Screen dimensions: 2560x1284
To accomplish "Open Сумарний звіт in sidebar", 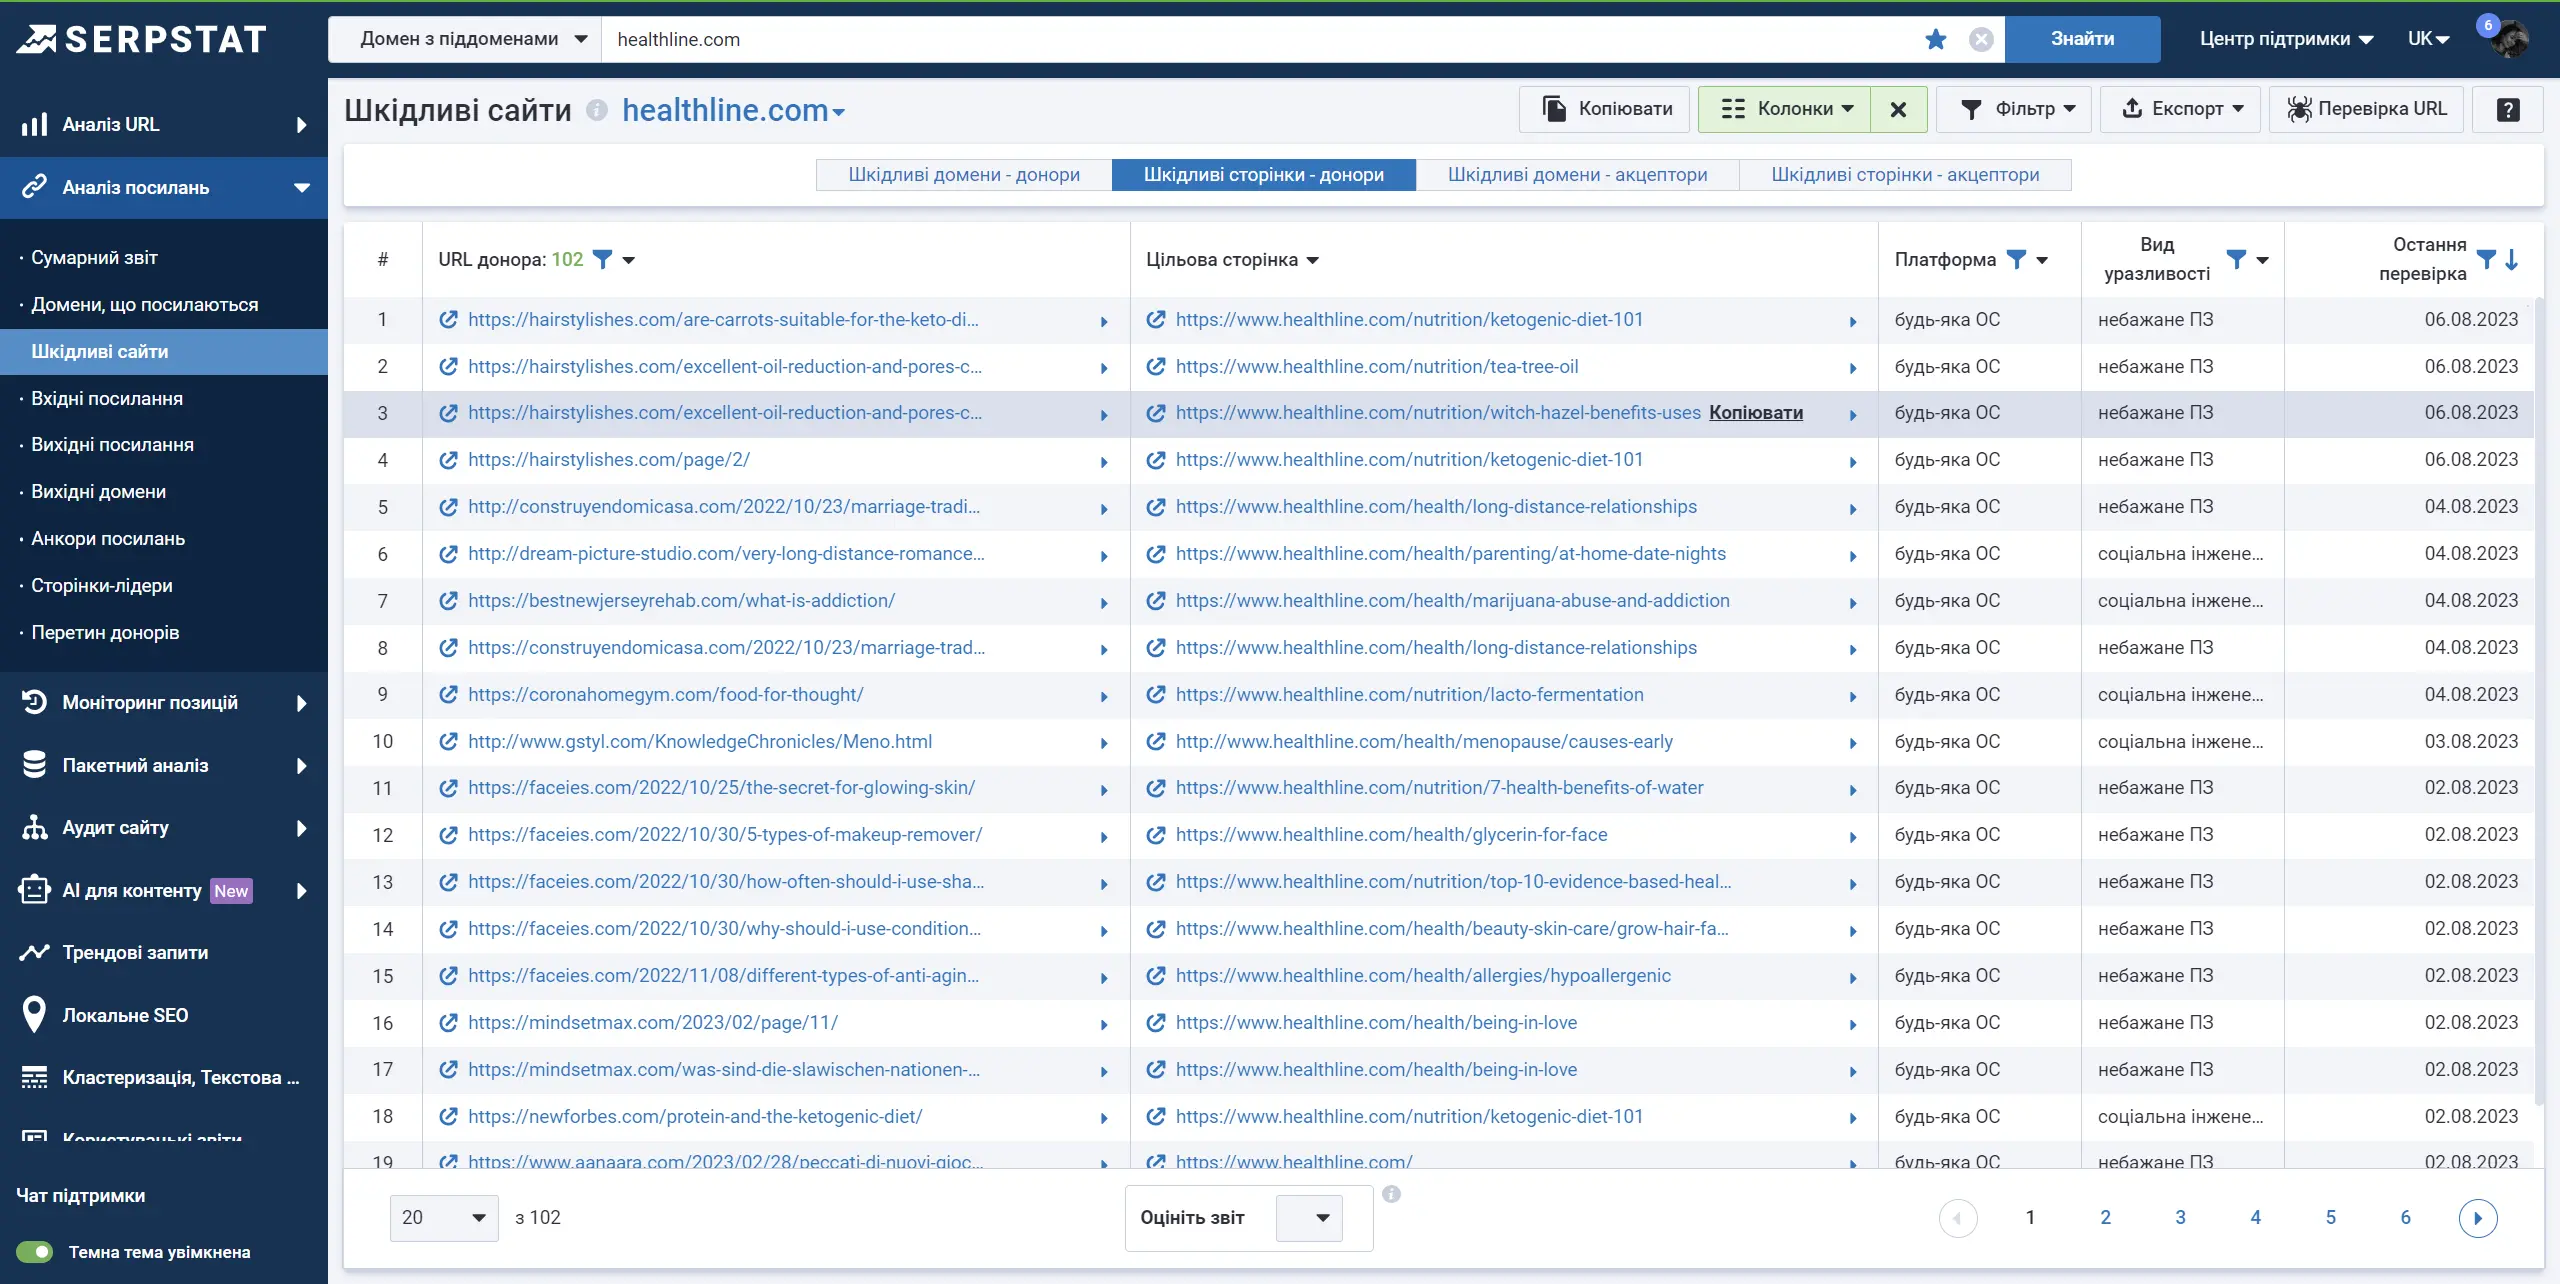I will click(x=94, y=258).
